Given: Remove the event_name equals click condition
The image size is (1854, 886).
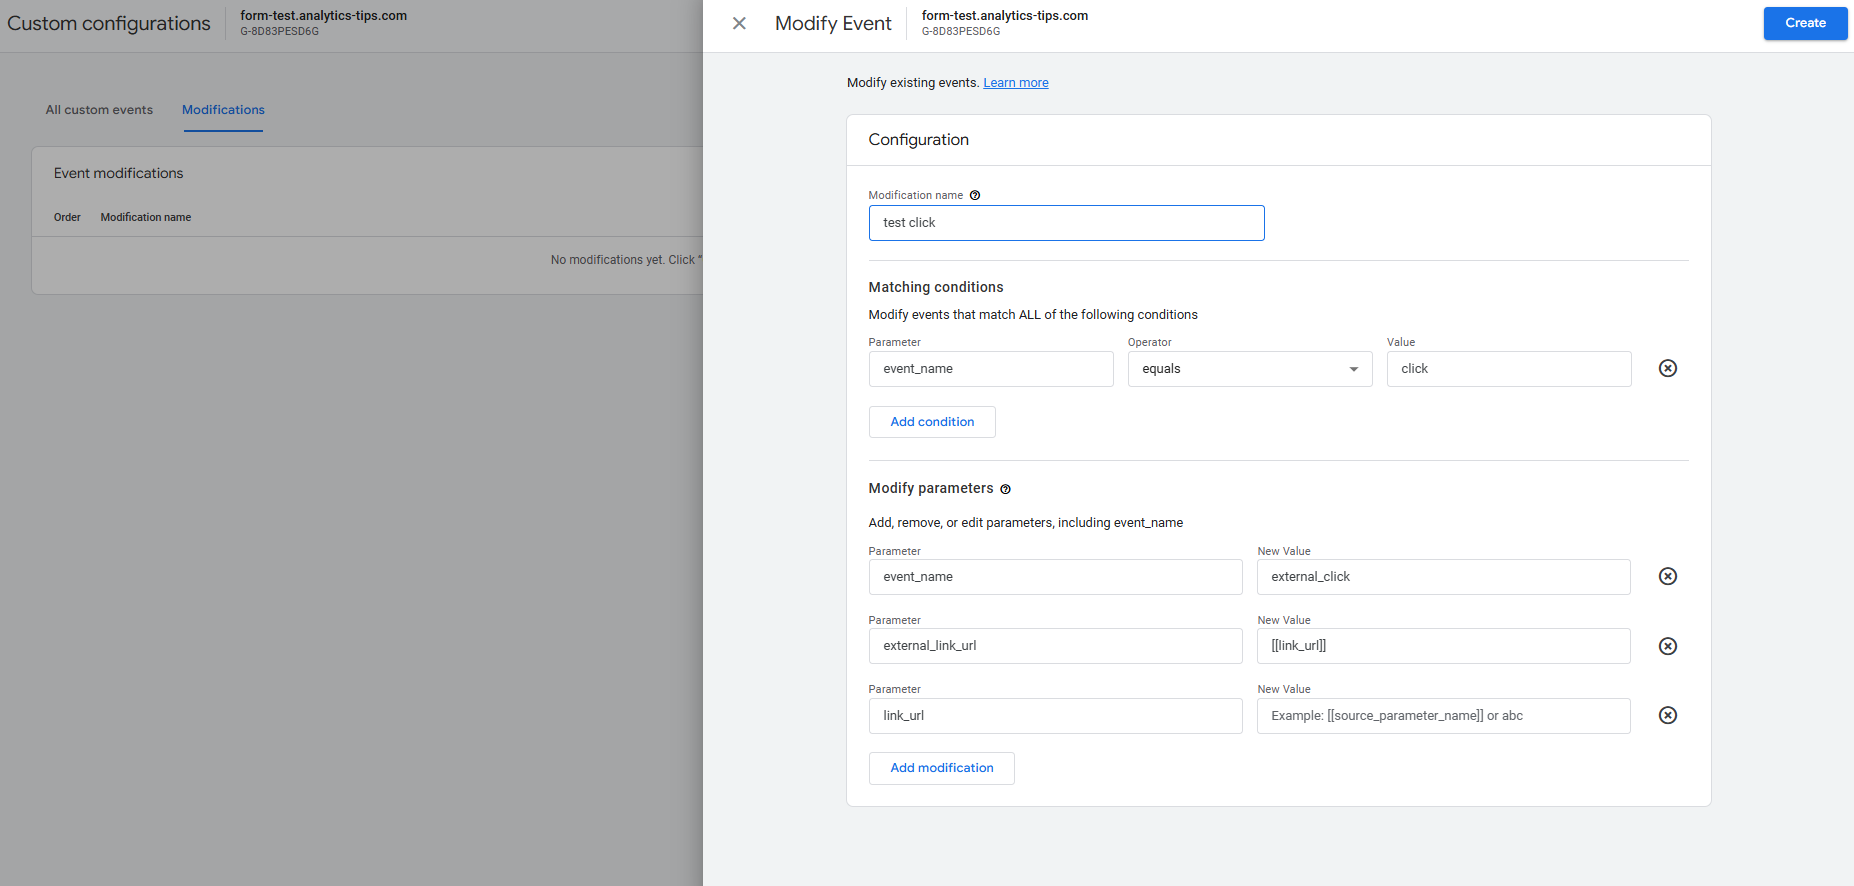Looking at the screenshot, I should click(1667, 368).
